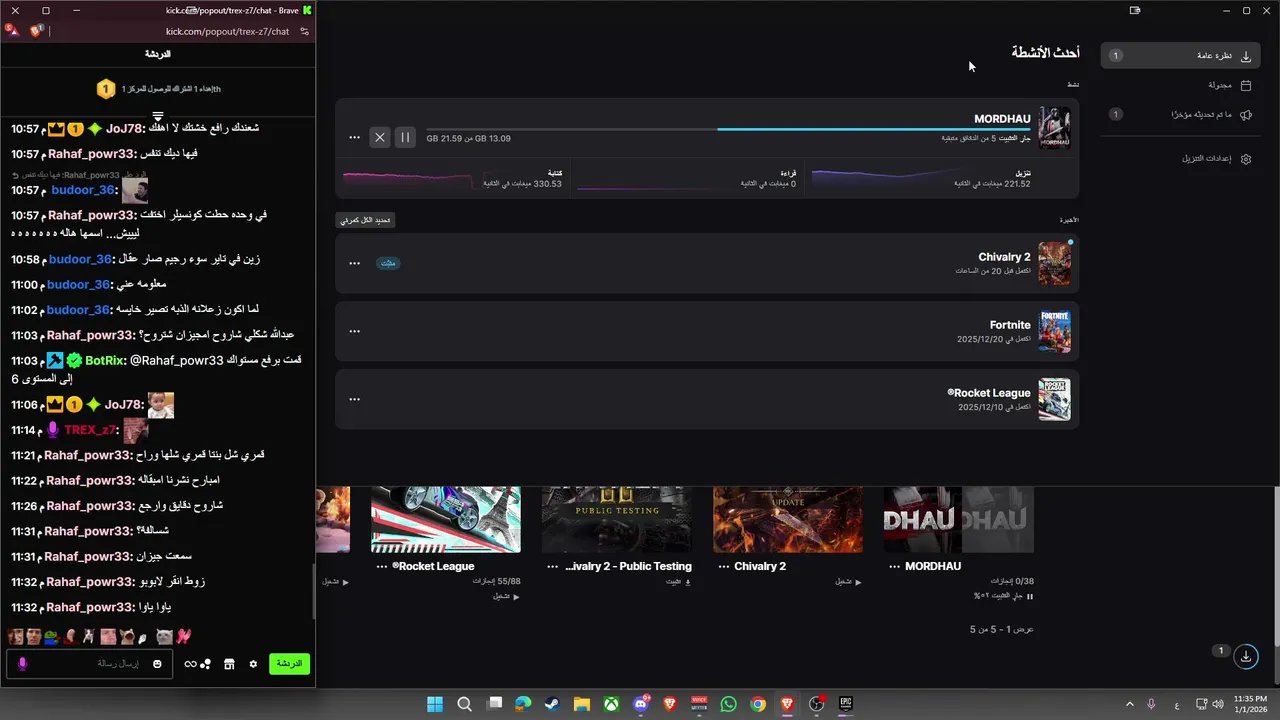Open more options for MORDHAU download row

[354, 137]
